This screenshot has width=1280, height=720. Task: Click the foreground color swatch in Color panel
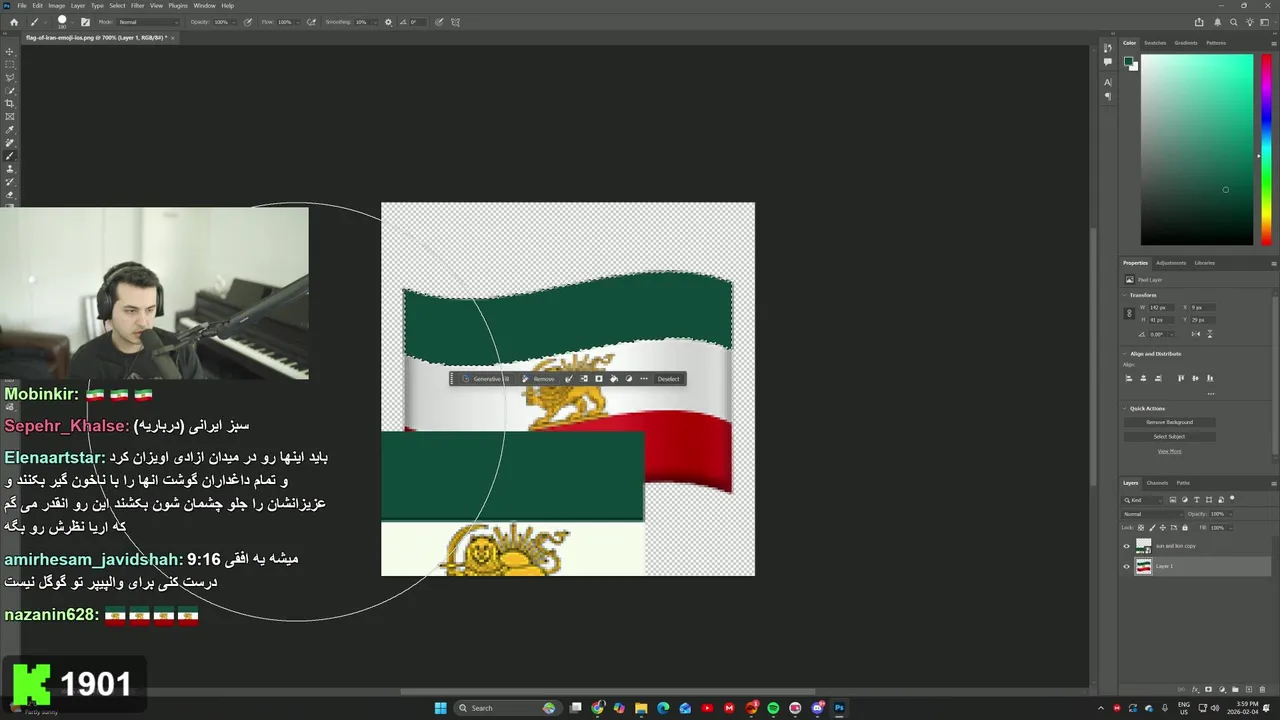pyautogui.click(x=1128, y=62)
